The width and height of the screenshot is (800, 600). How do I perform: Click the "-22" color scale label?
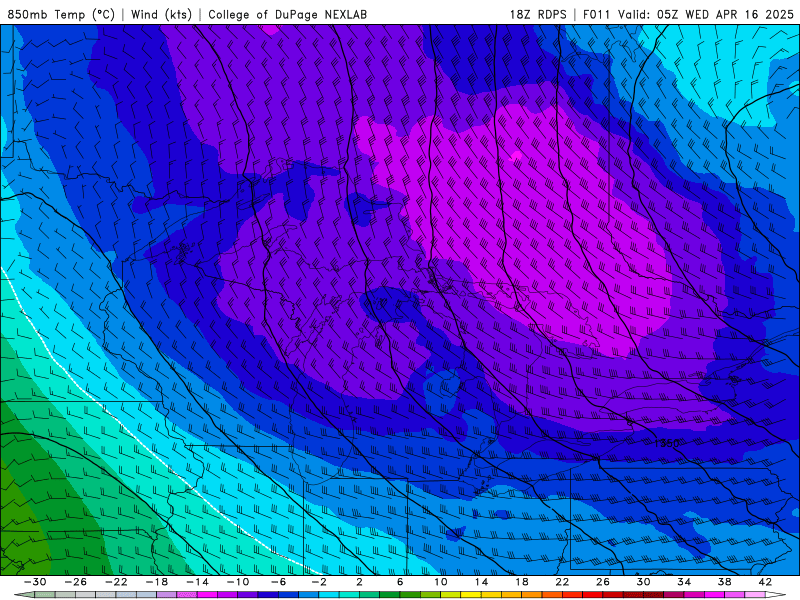(x=116, y=582)
